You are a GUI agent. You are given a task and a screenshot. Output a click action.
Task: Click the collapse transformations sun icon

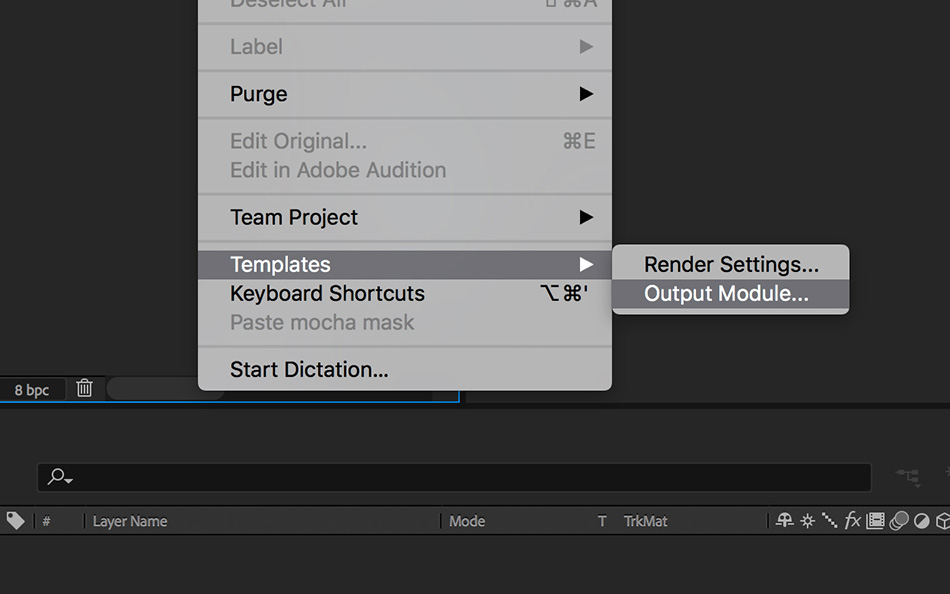click(807, 520)
